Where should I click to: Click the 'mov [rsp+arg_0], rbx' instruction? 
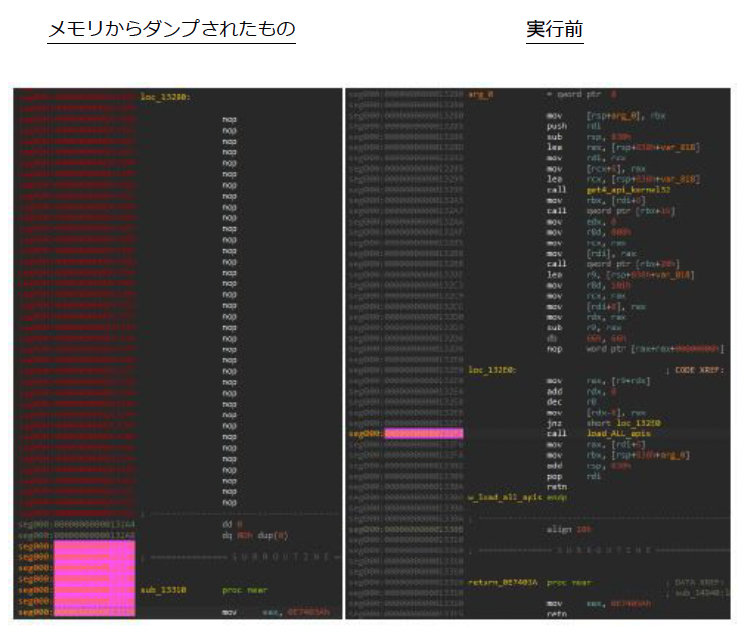[x=606, y=116]
